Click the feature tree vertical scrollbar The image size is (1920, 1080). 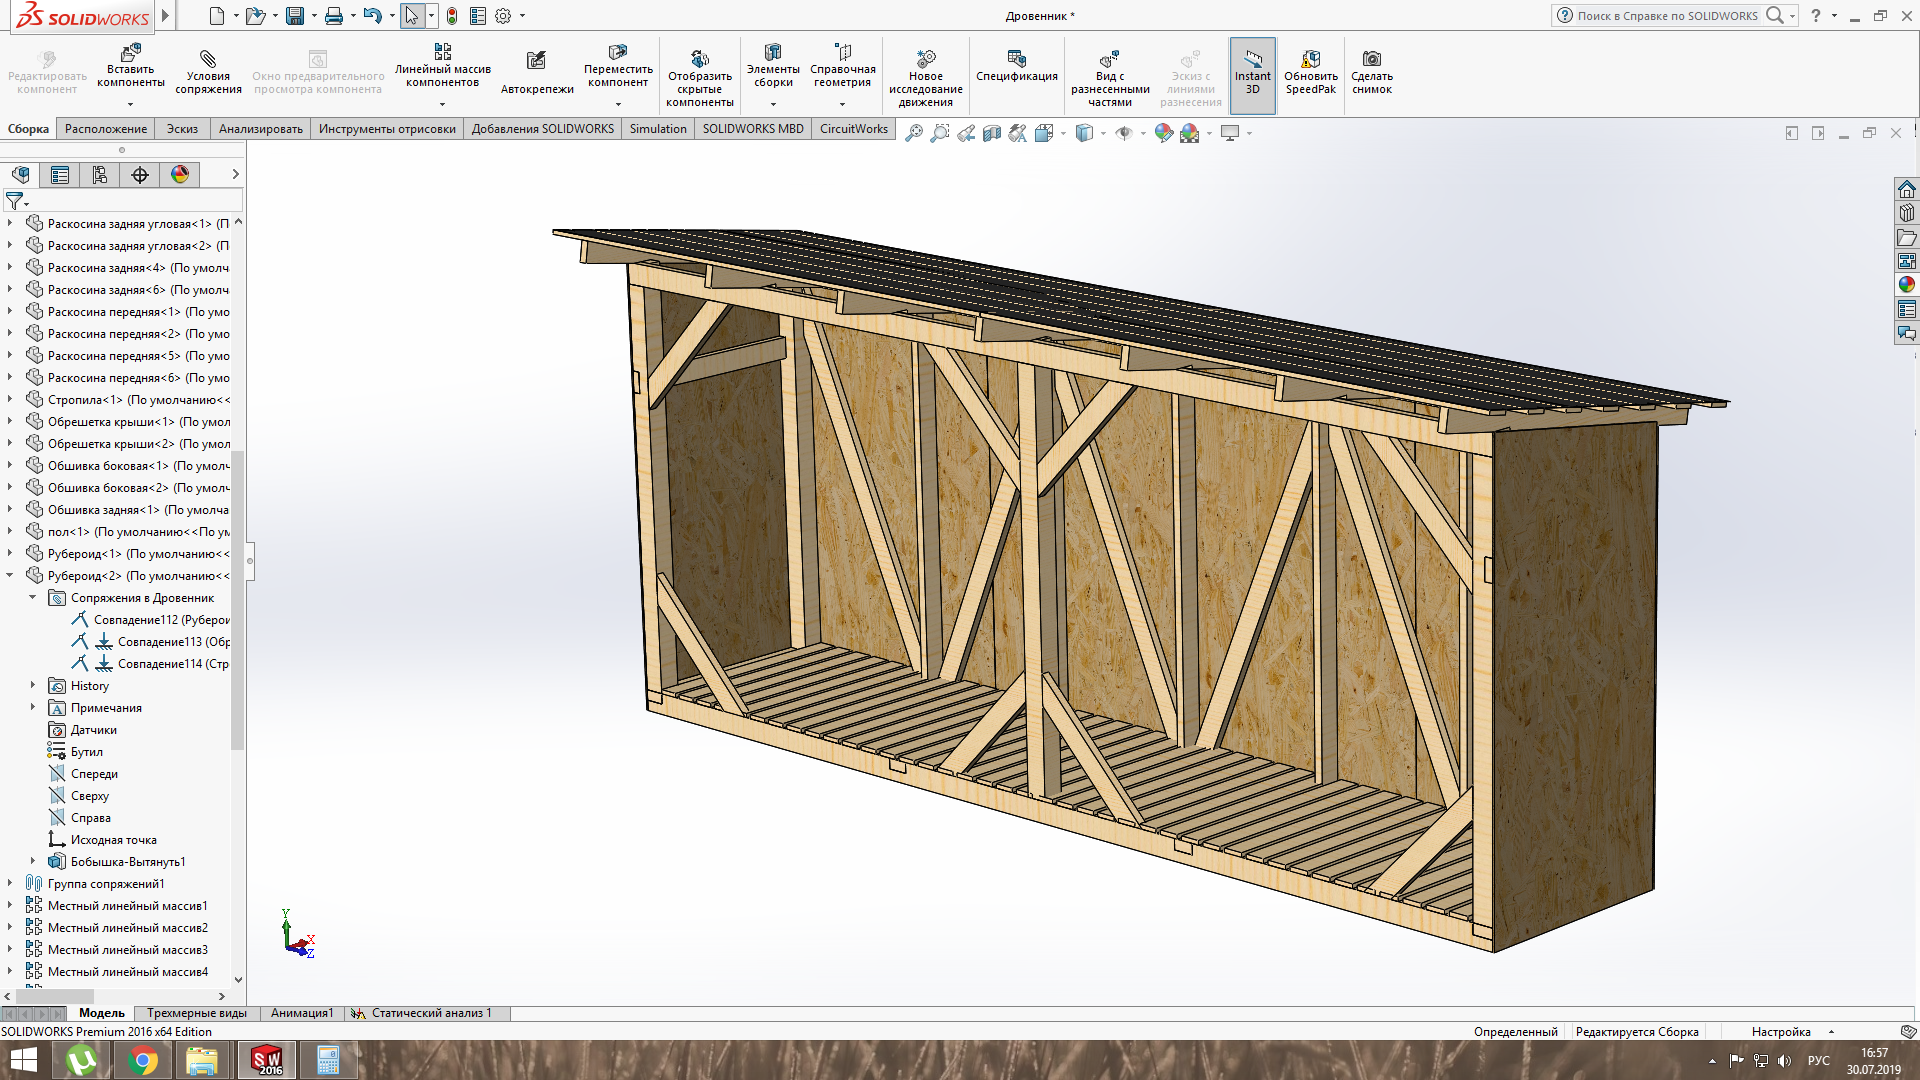click(238, 600)
